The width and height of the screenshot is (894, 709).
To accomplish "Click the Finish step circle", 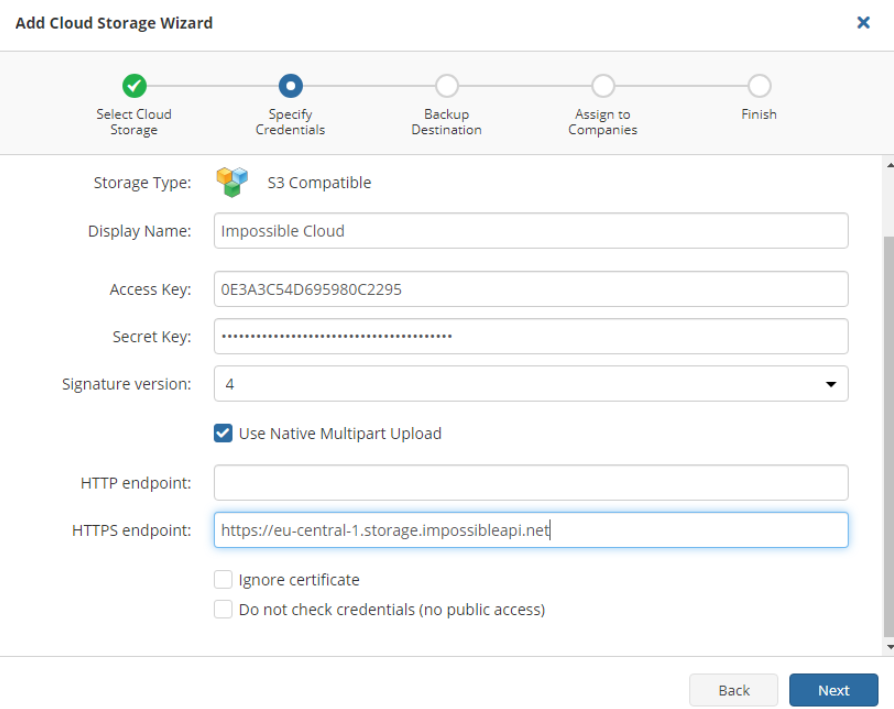I will (x=759, y=86).
